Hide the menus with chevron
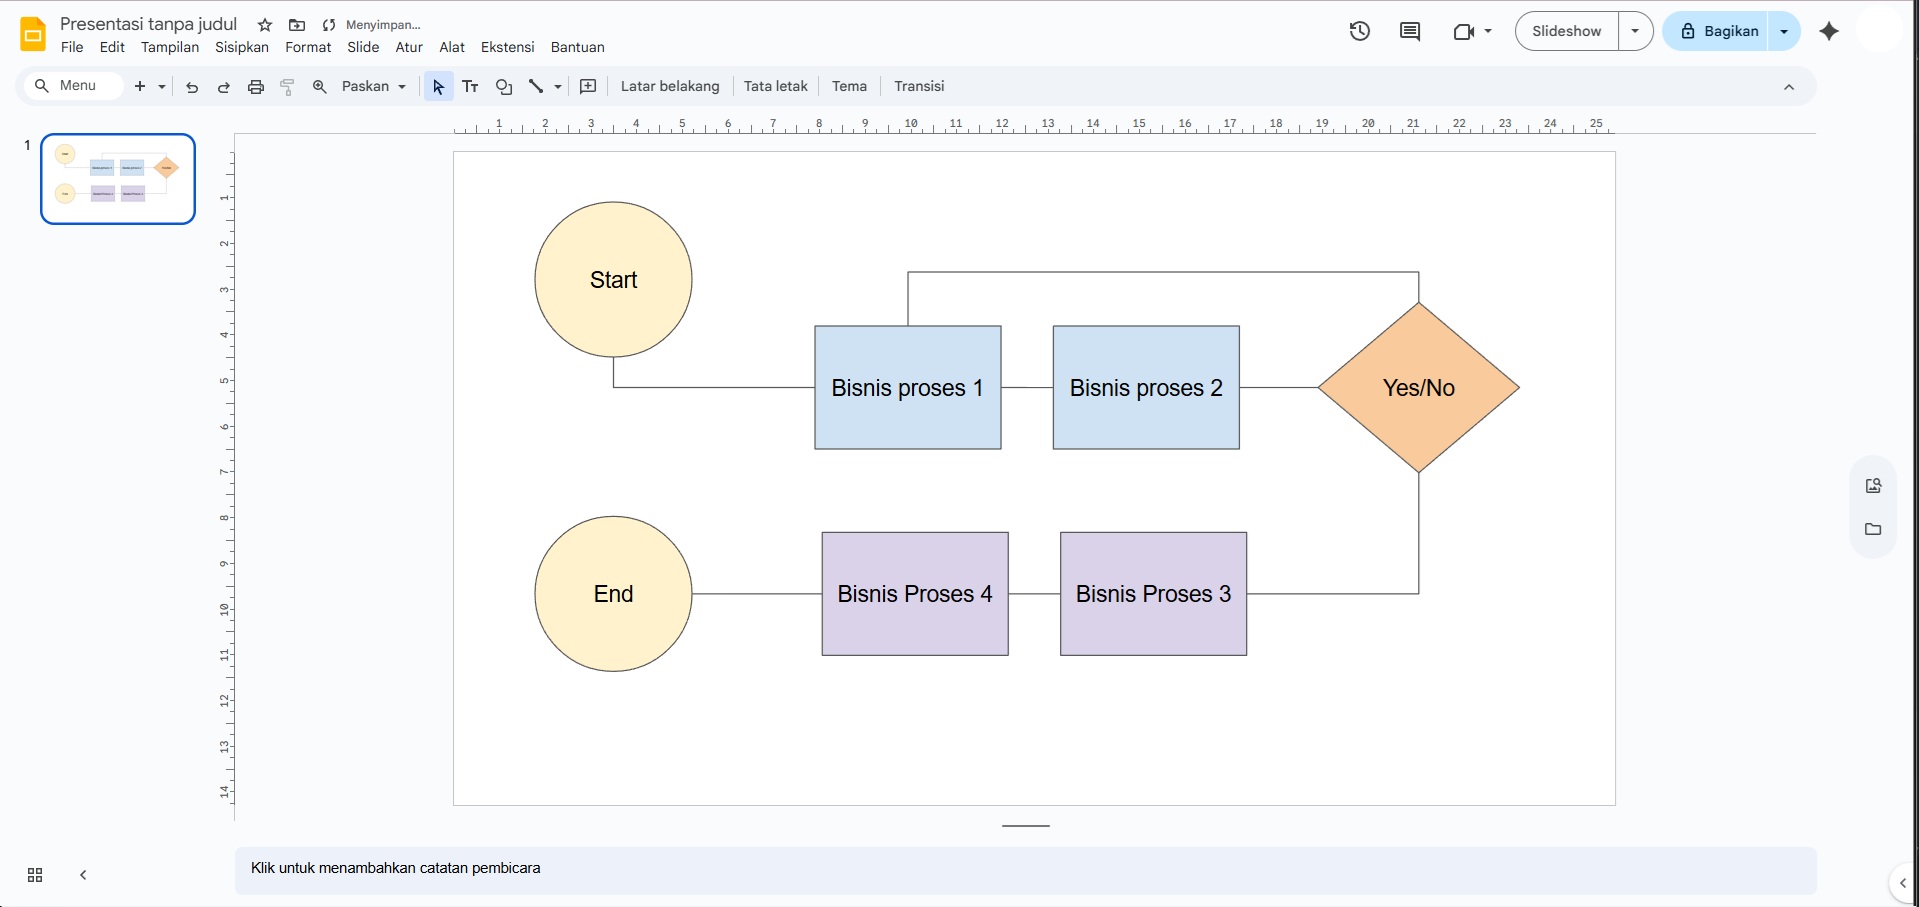 [1789, 87]
